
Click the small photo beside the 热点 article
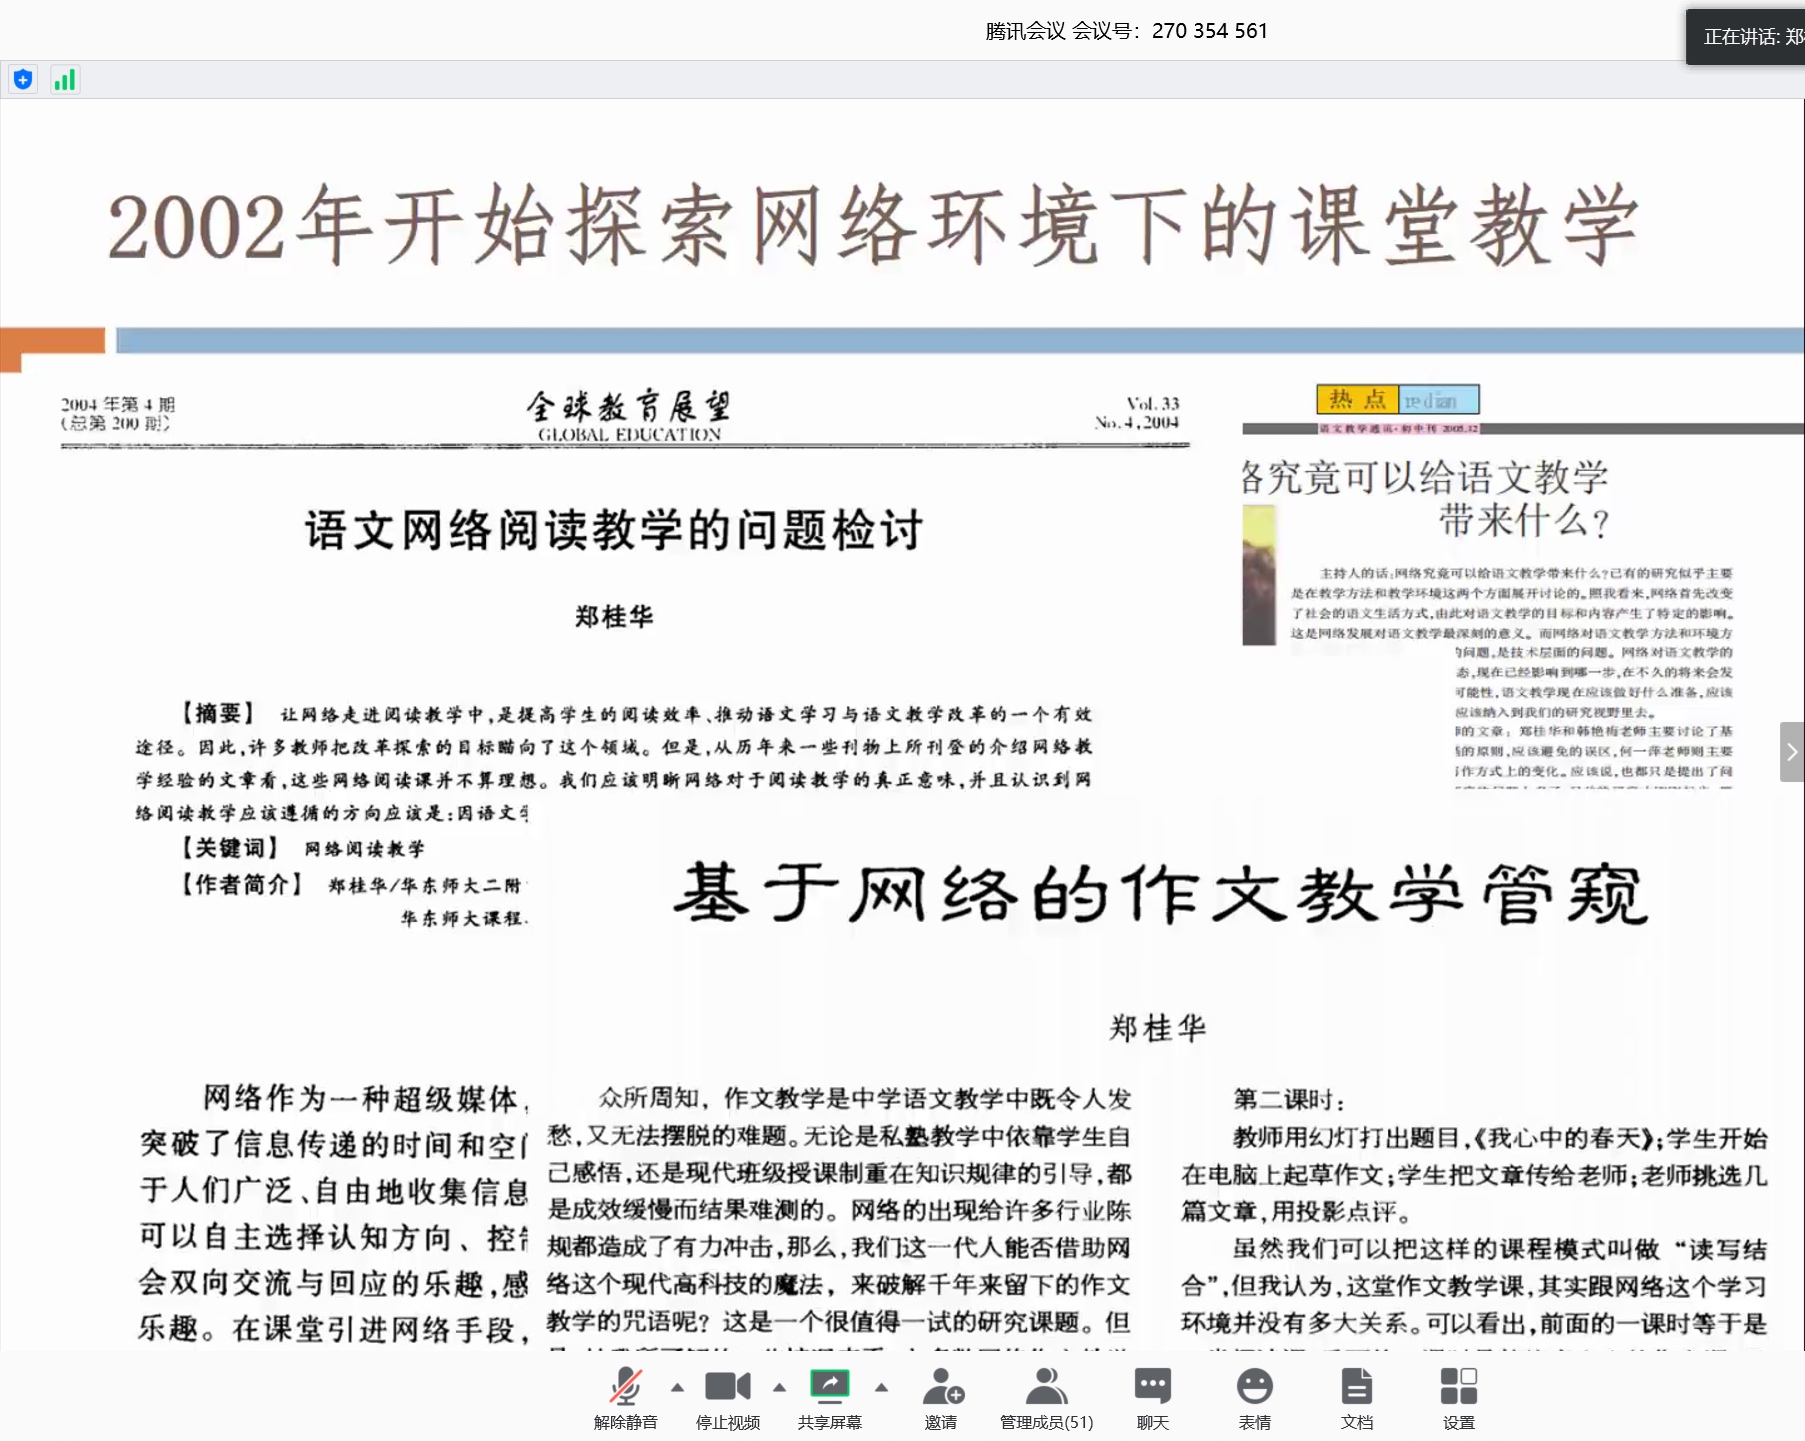(1259, 575)
